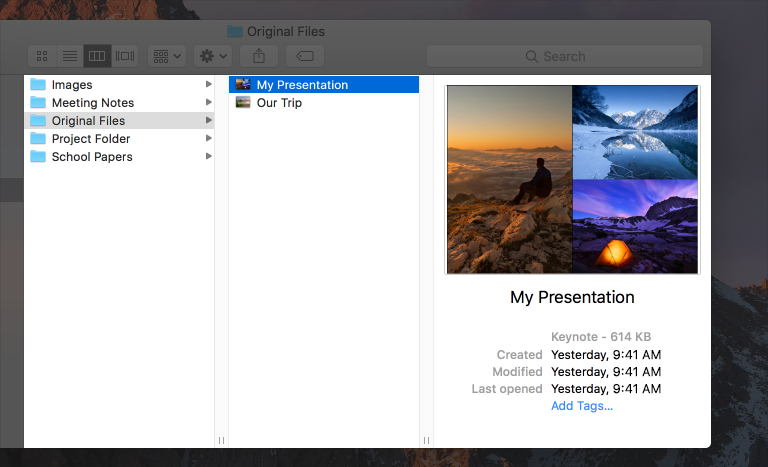Screen dimensions: 768x467
Task: Click the Share toolbar button
Action: pyautogui.click(x=259, y=56)
